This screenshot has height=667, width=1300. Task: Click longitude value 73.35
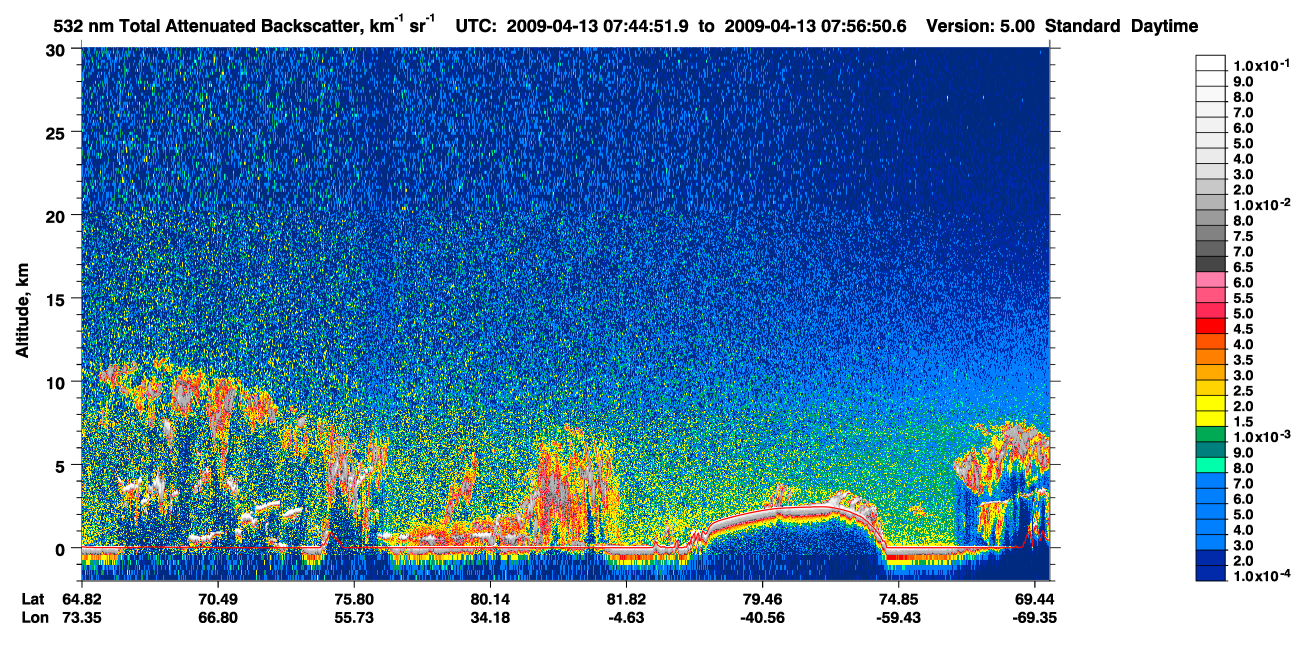[81, 618]
